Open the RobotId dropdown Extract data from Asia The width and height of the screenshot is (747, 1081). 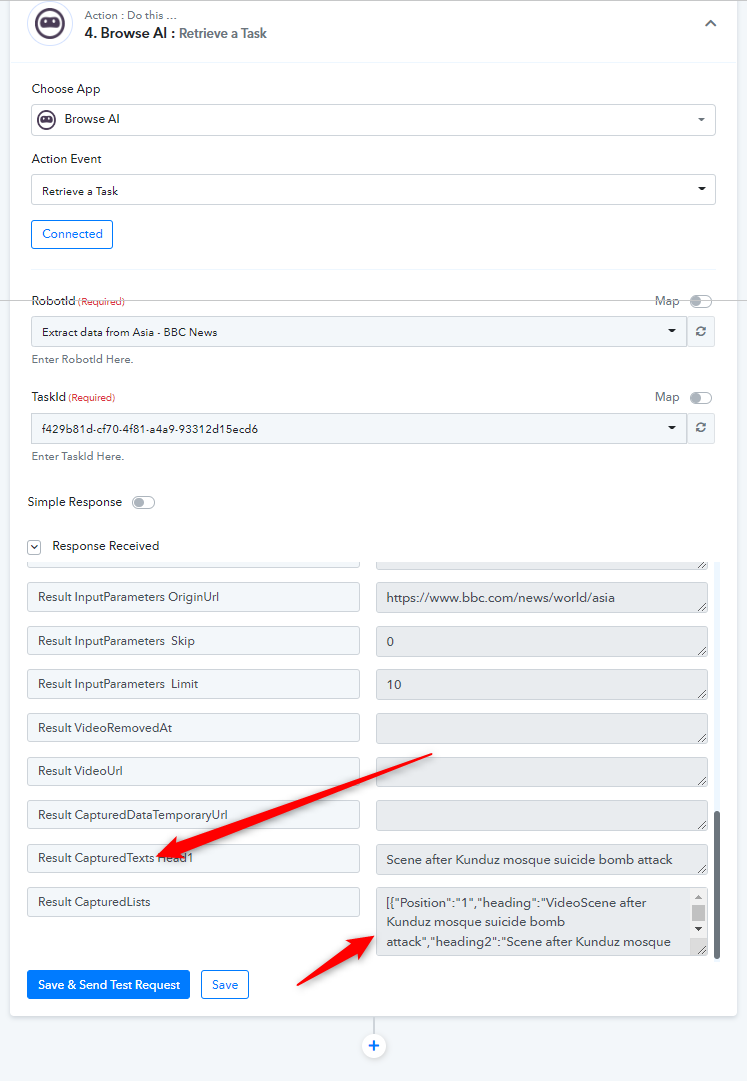pos(358,332)
